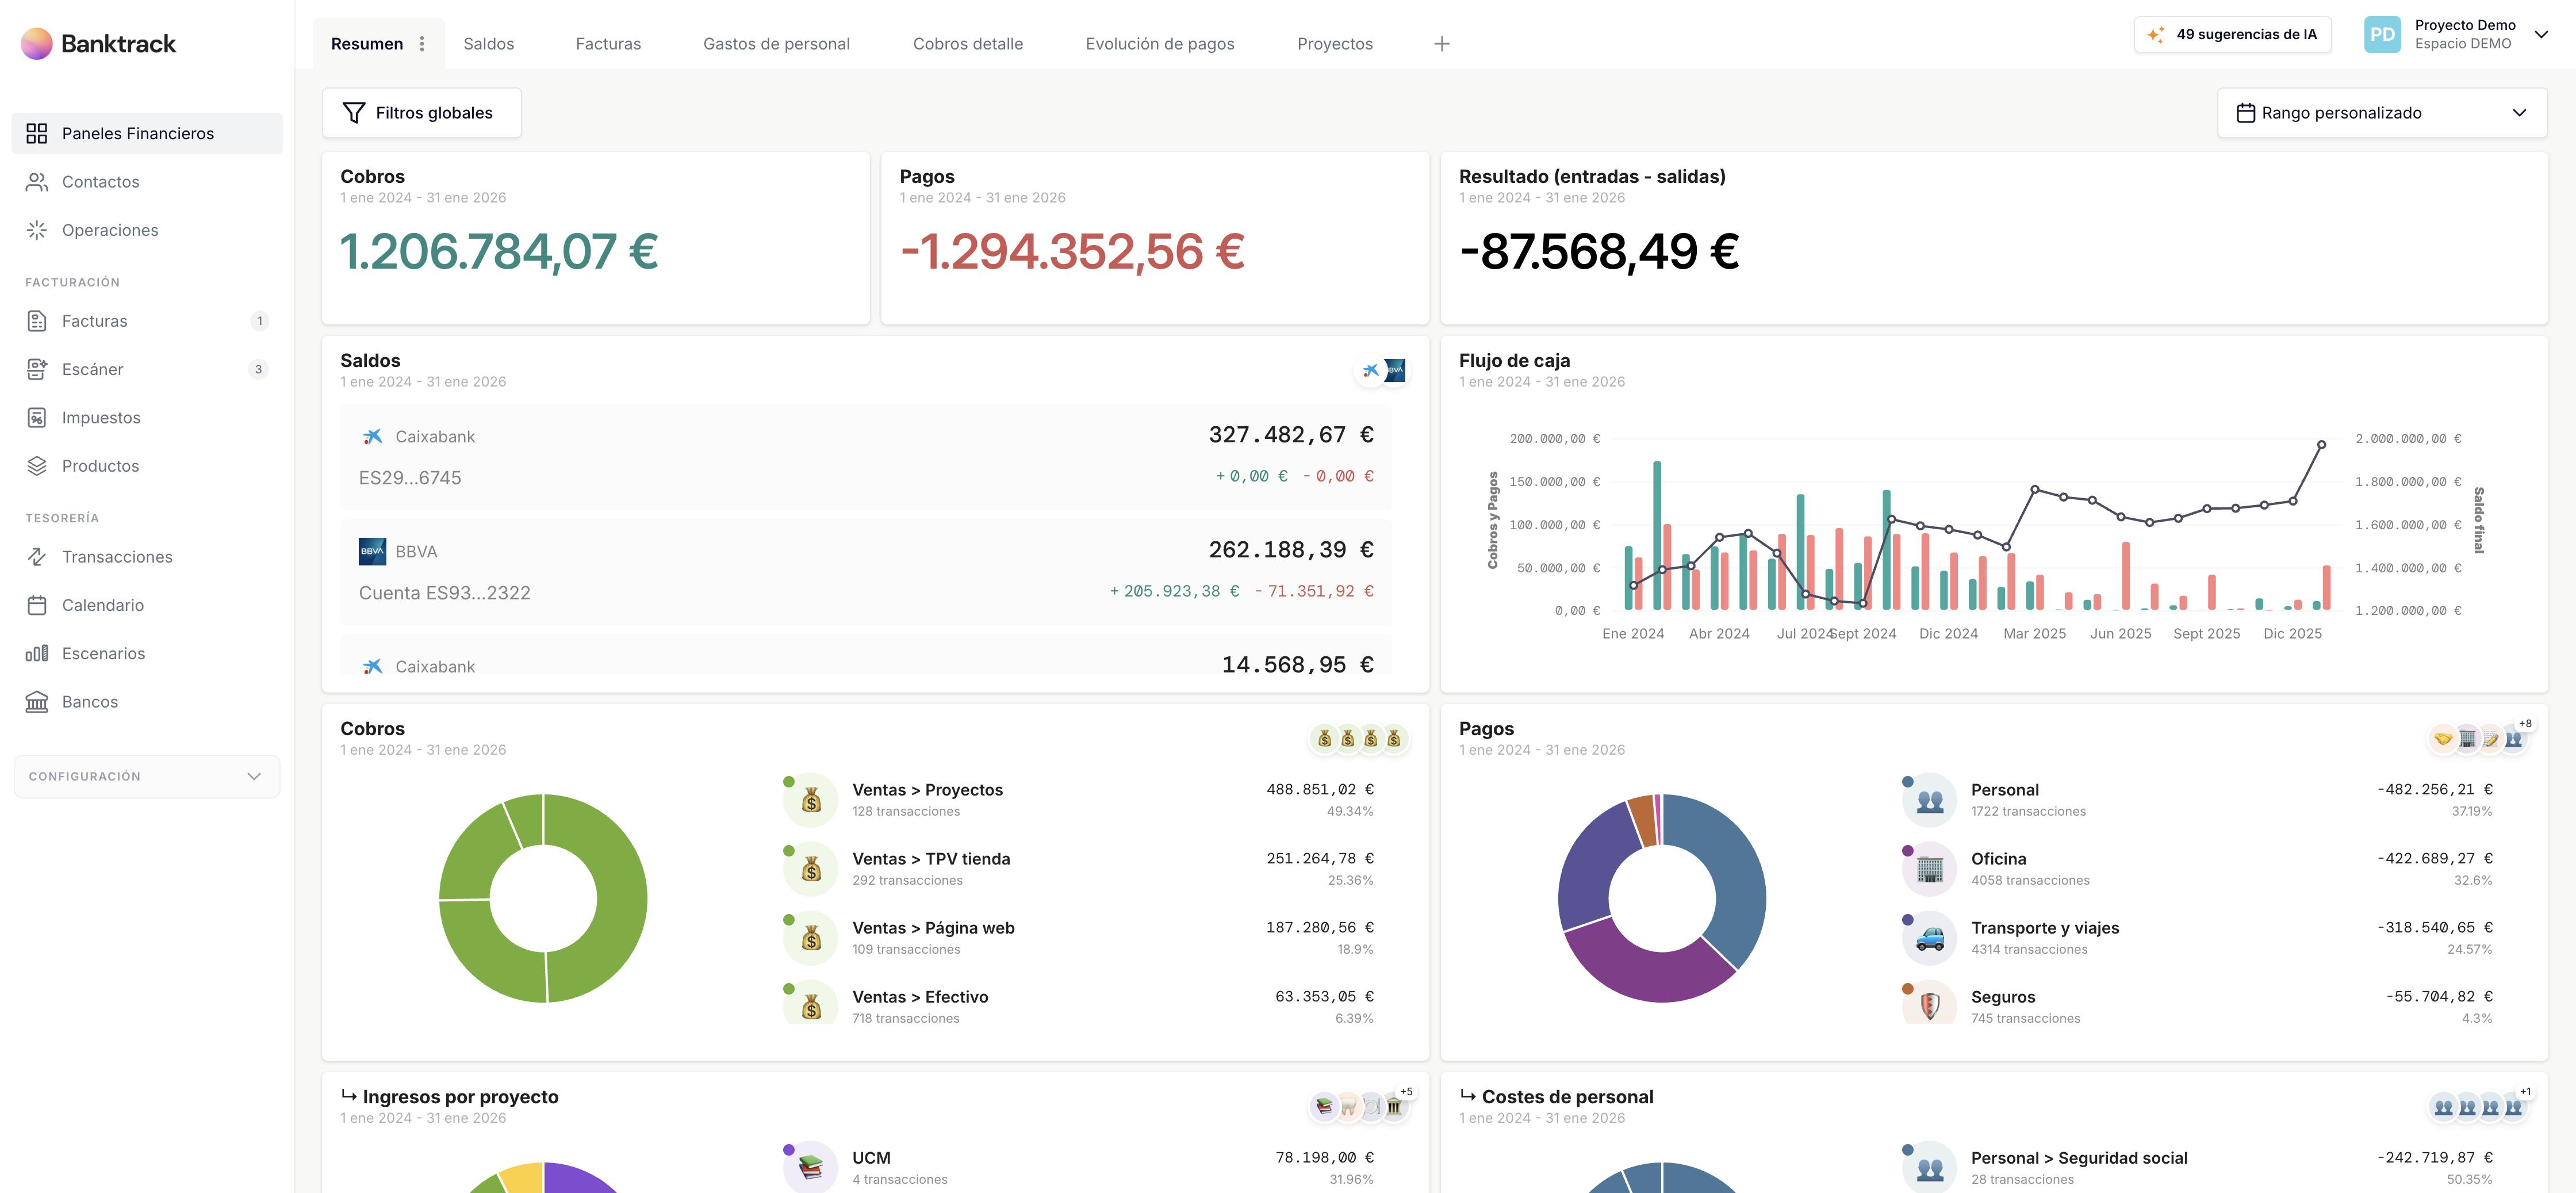Select the BBVA account balance row
Viewport: 2576px width, 1193px height.
click(x=865, y=571)
